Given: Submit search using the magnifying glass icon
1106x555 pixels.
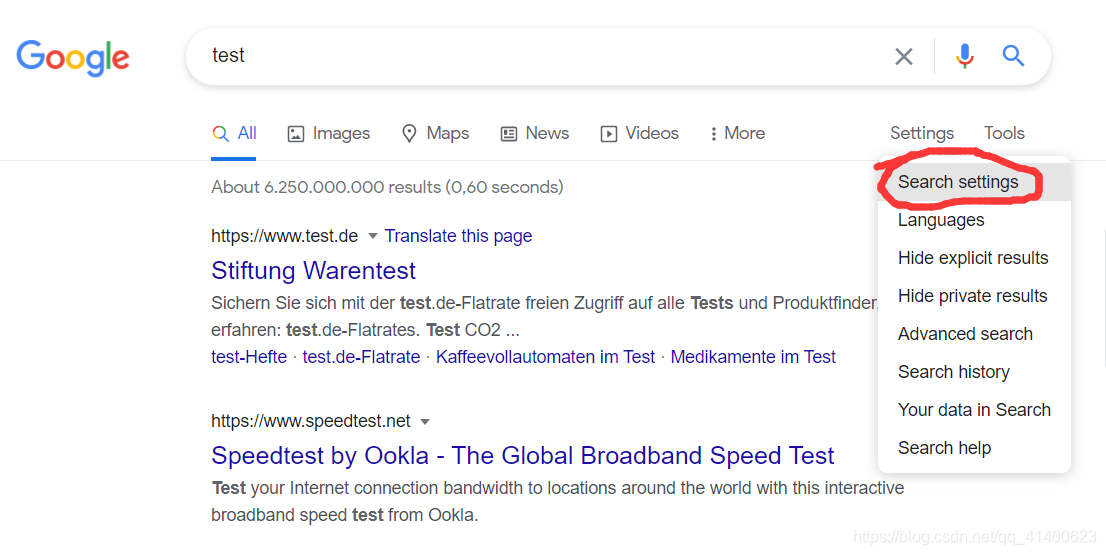Looking at the screenshot, I should coord(1013,56).
